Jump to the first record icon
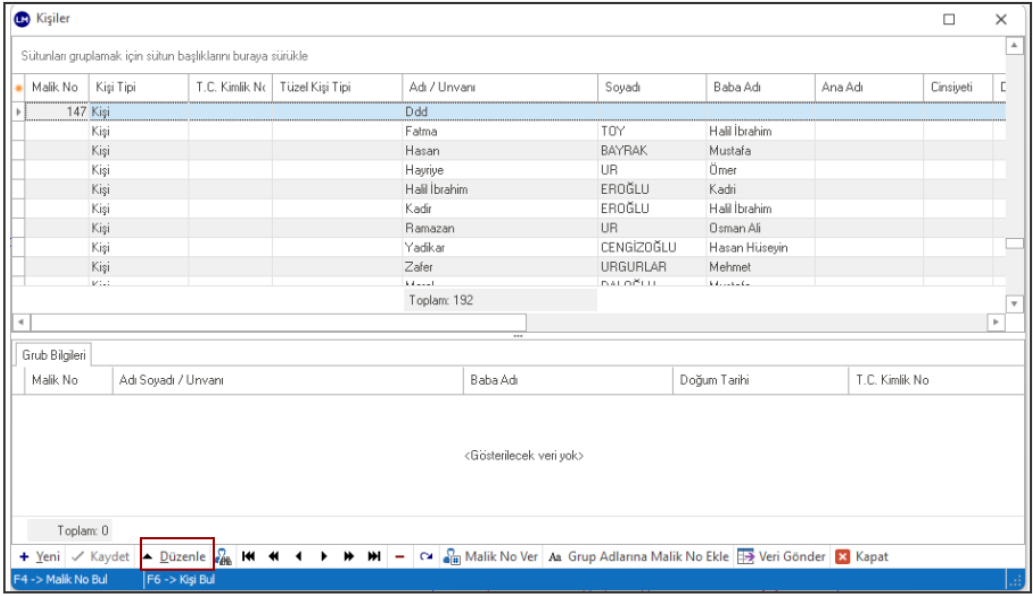 click(249, 557)
